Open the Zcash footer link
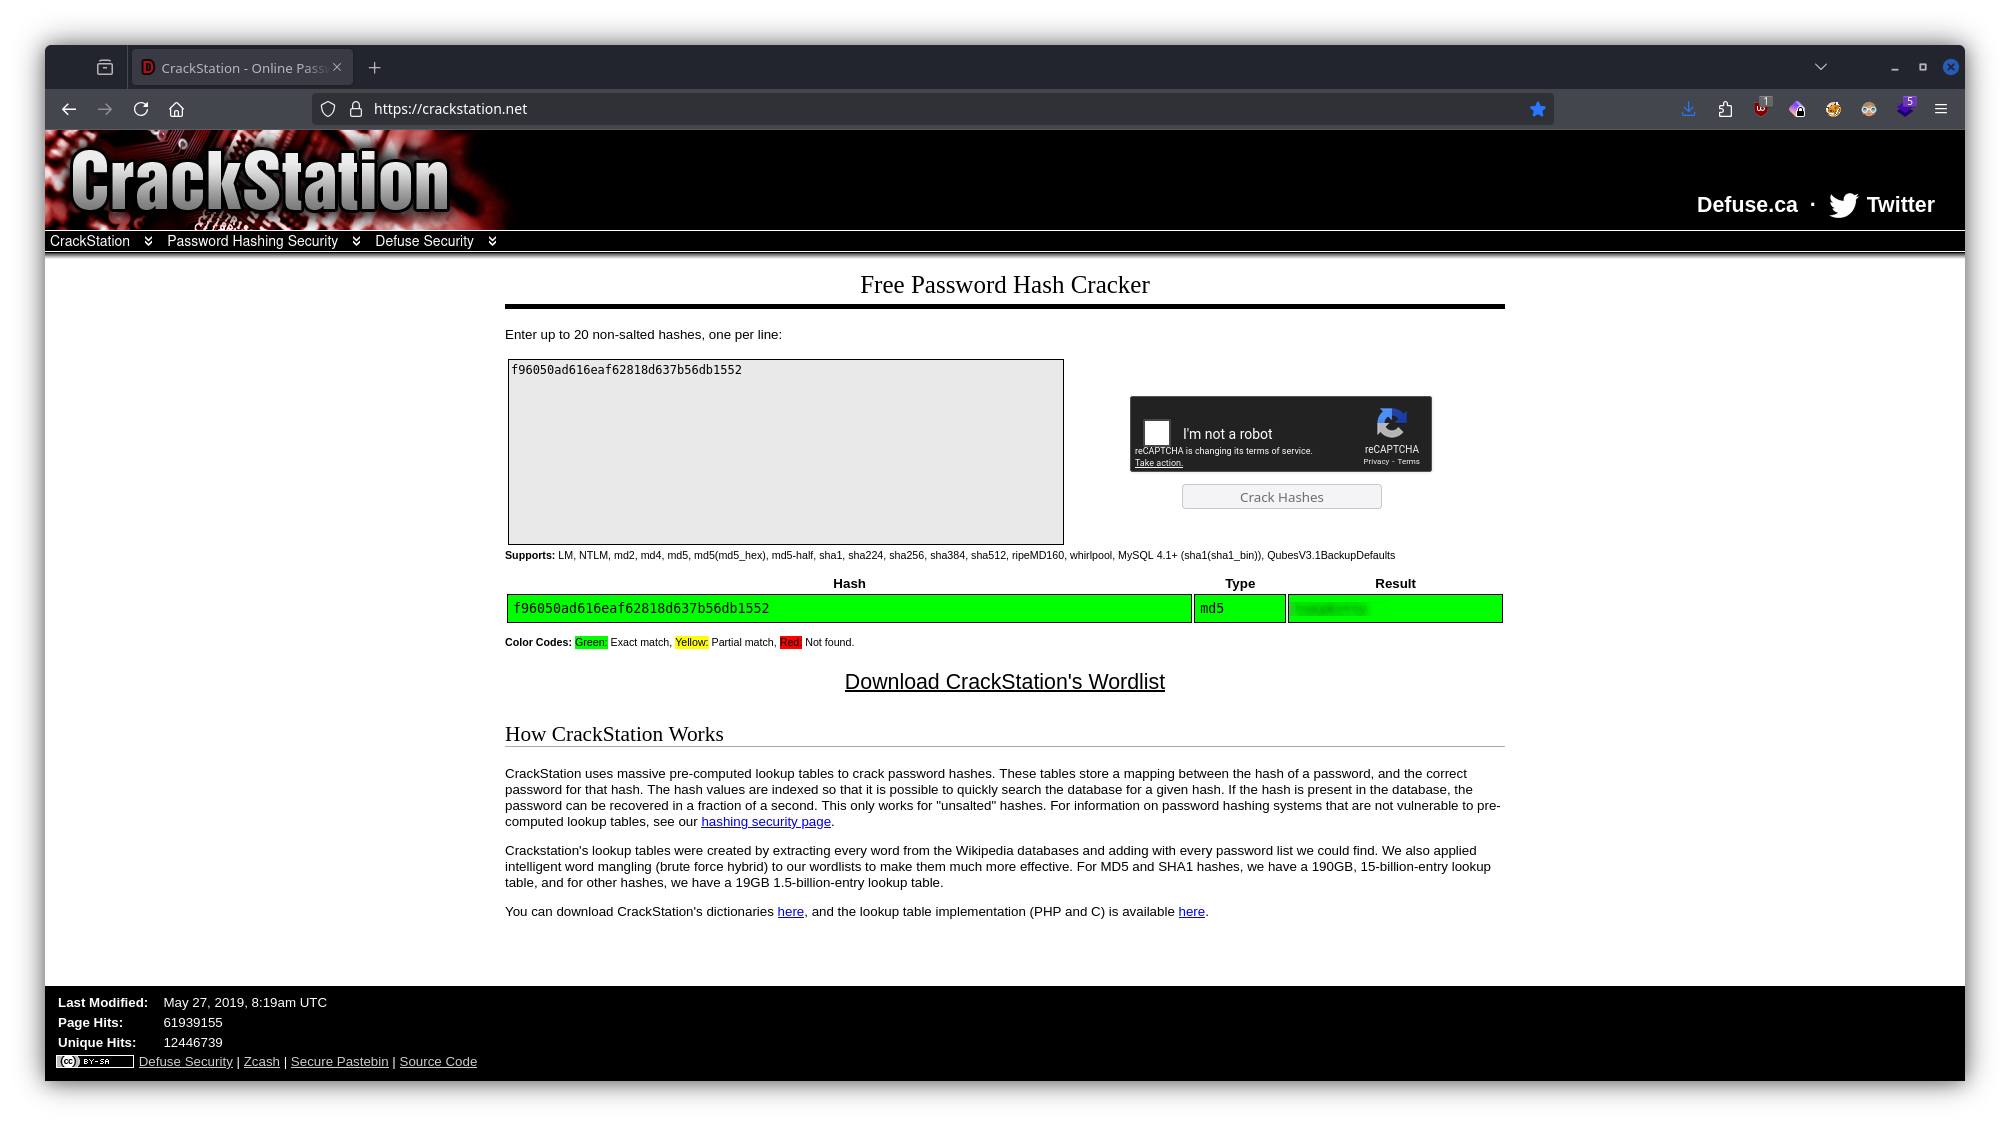The image size is (2010, 1126). pos(261,1062)
